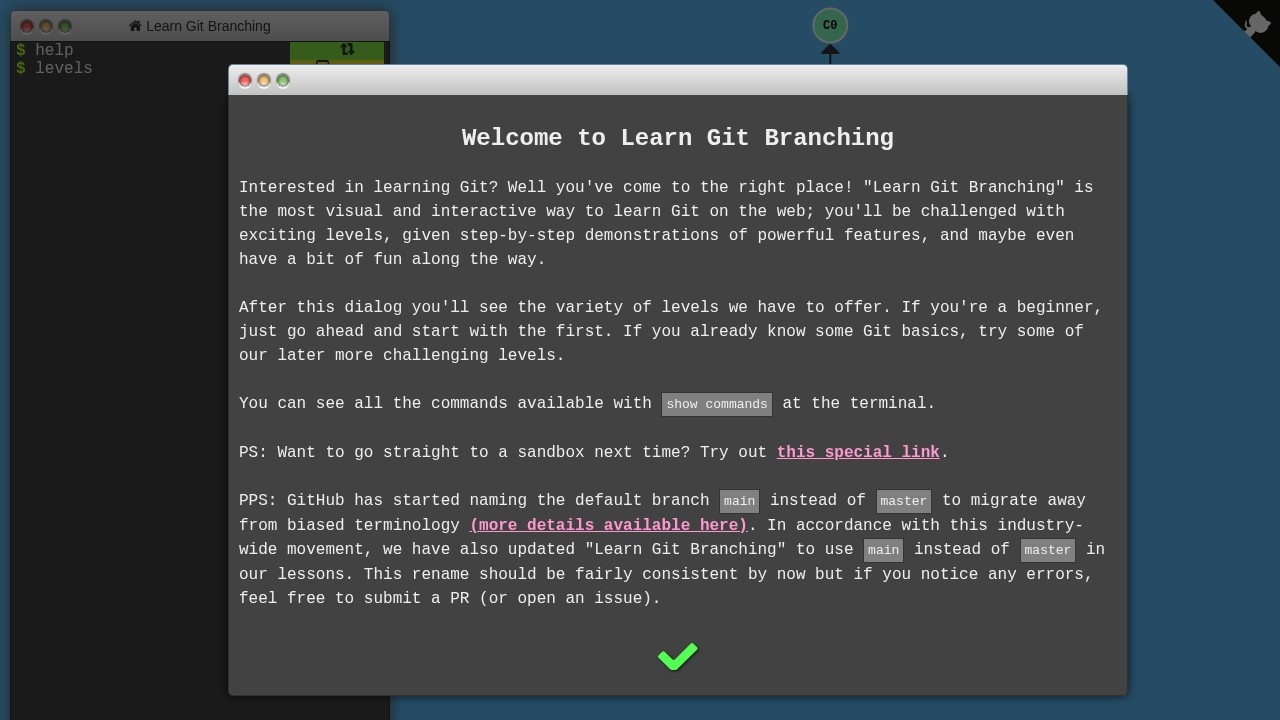Viewport: 1280px width, 720px height.
Task: Click the "Learn Git Branching" terminal title text
Action: (208, 26)
